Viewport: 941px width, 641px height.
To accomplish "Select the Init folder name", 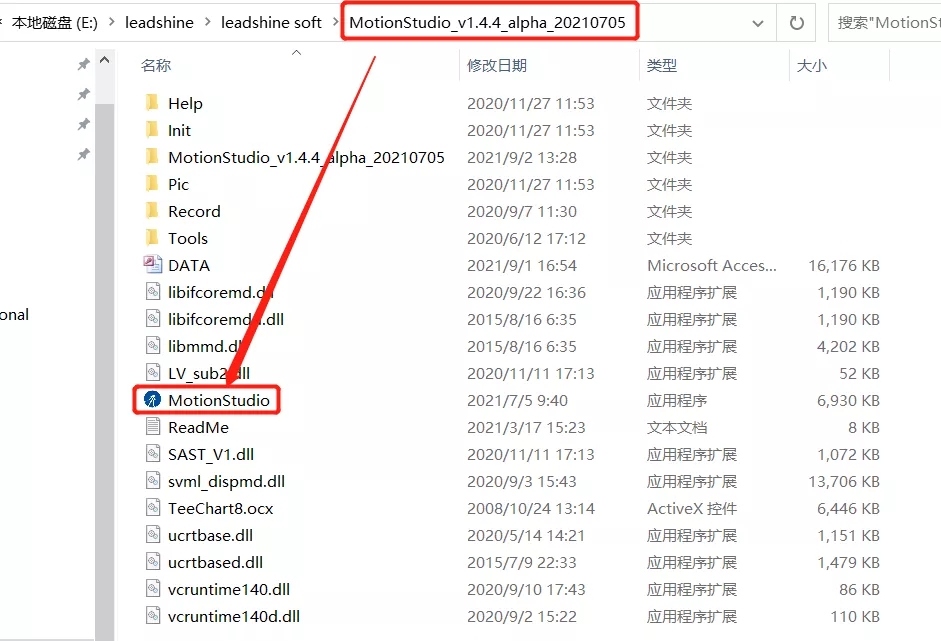I will [179, 130].
